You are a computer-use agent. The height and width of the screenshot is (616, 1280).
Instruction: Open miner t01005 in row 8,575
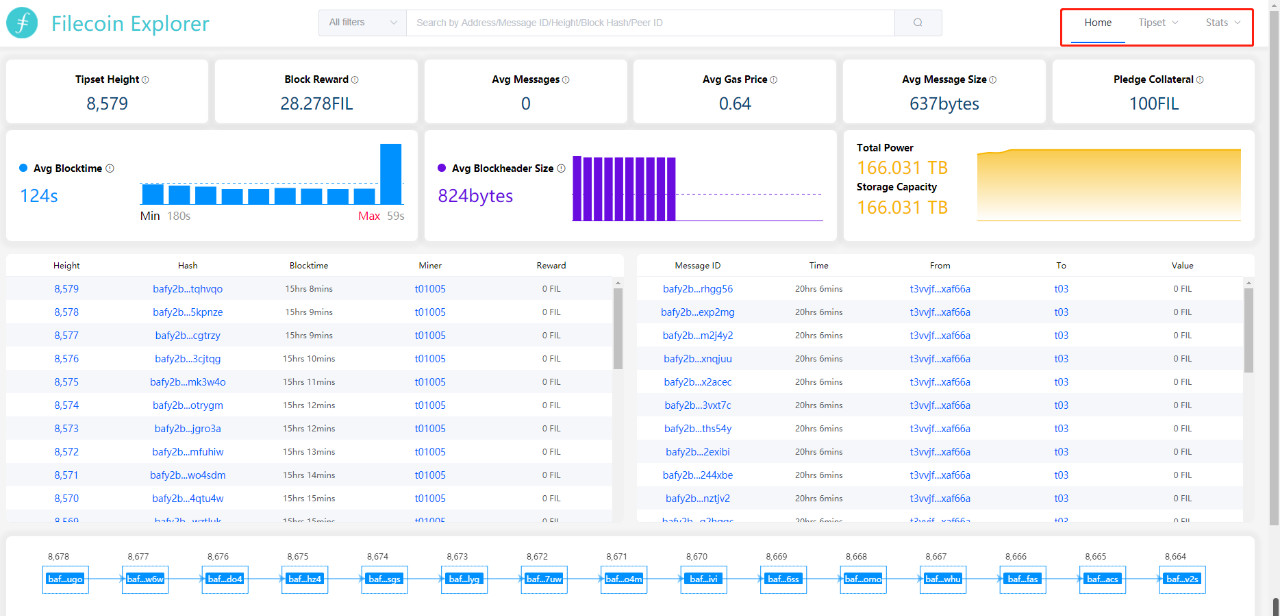pyautogui.click(x=430, y=382)
